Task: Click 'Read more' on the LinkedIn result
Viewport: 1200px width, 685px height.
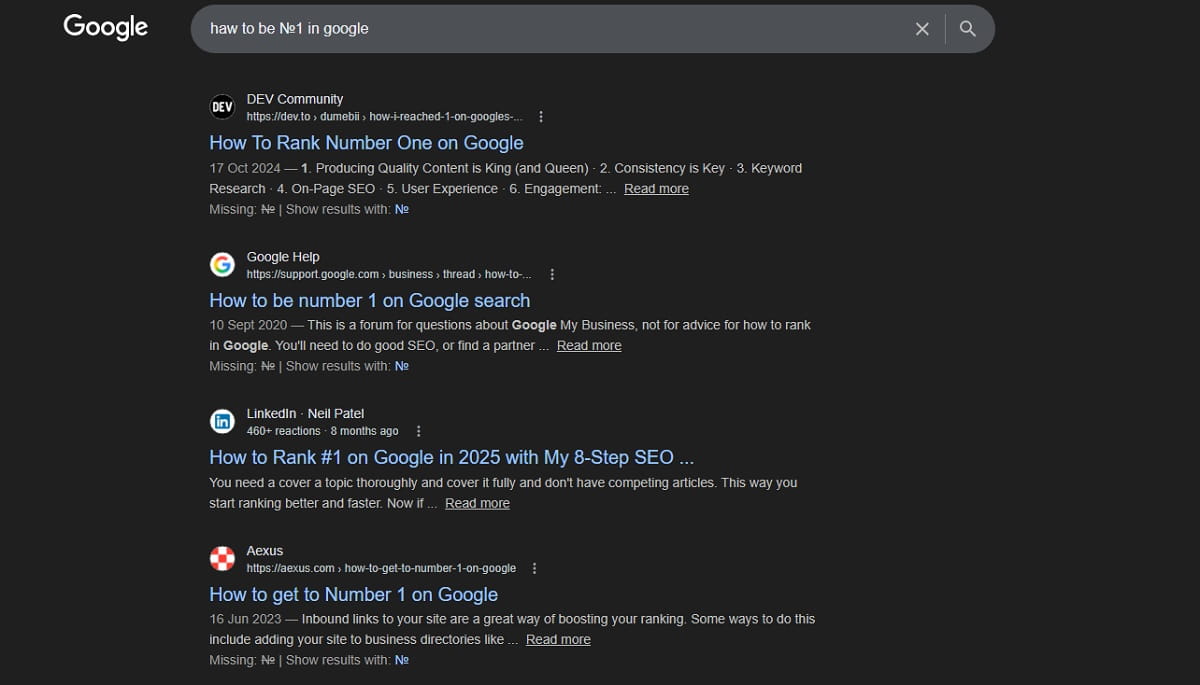Action: coord(477,503)
